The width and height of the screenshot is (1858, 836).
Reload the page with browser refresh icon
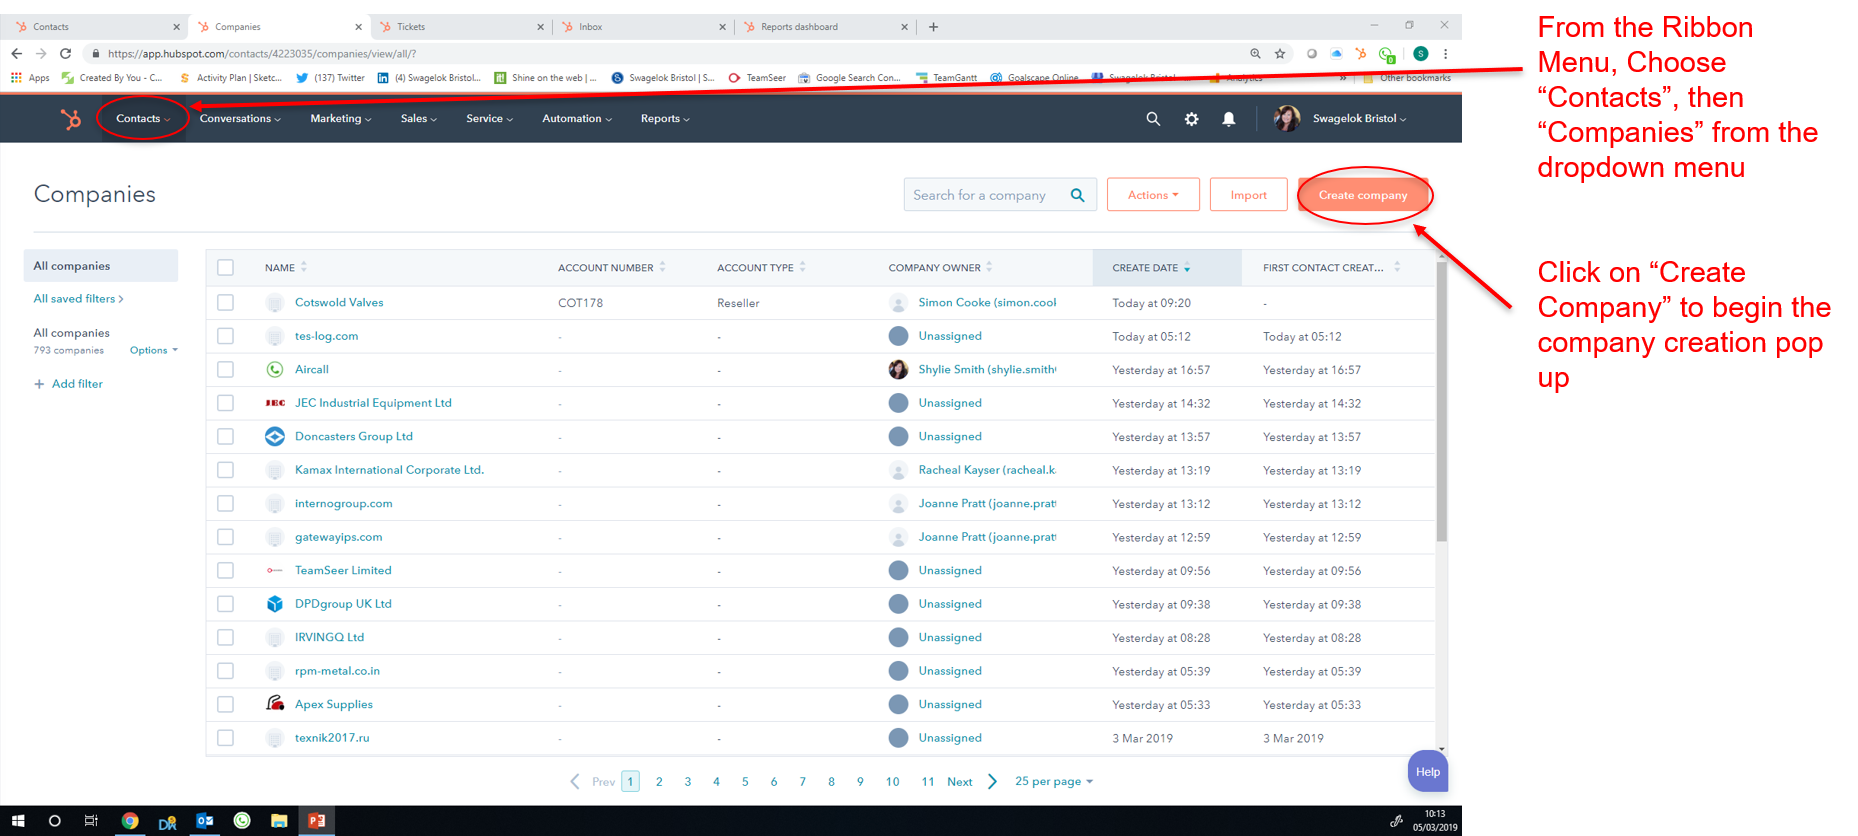[x=66, y=54]
